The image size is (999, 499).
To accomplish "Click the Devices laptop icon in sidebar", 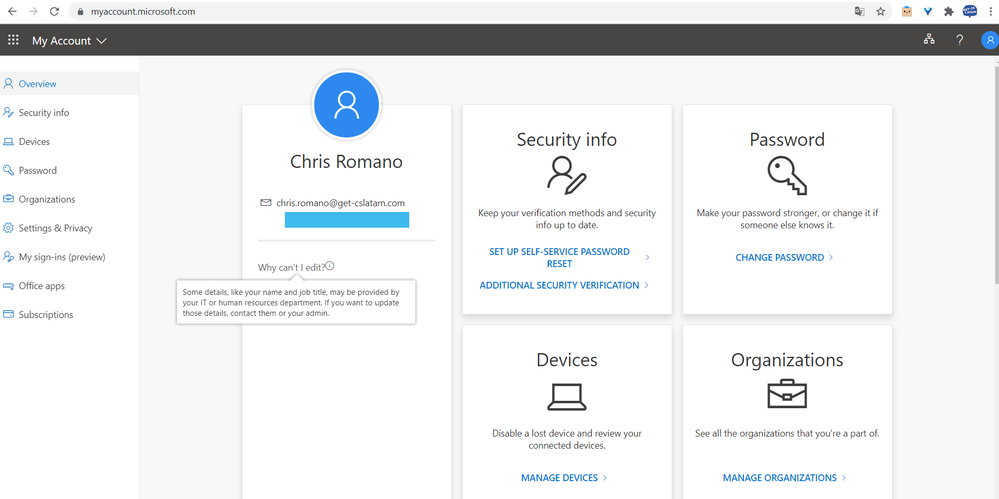I will [8, 141].
